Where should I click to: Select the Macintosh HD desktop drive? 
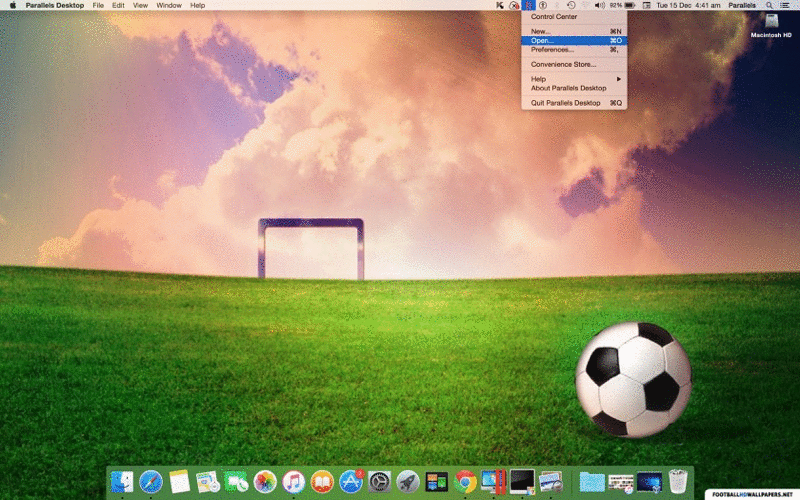[x=771, y=22]
